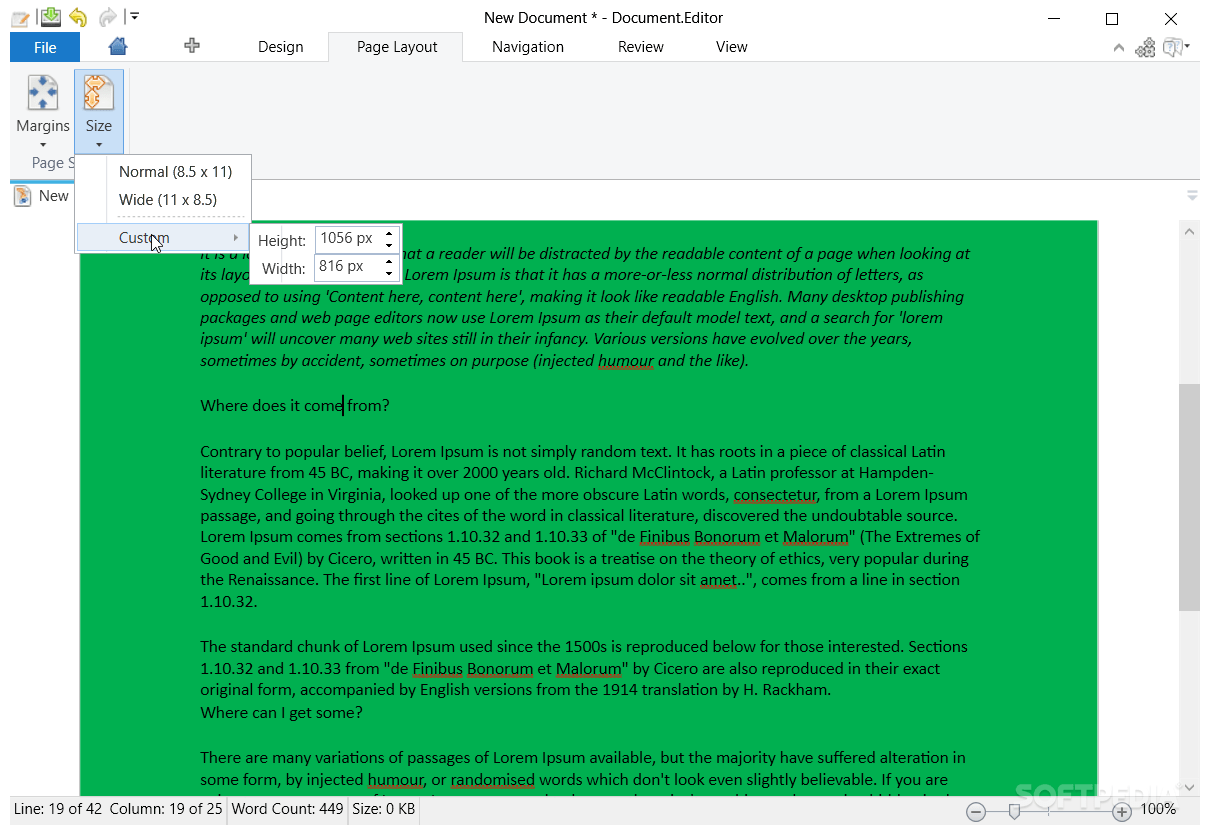This screenshot has width=1210, height=835.
Task: Increase Width with the up spinner
Action: [389, 261]
